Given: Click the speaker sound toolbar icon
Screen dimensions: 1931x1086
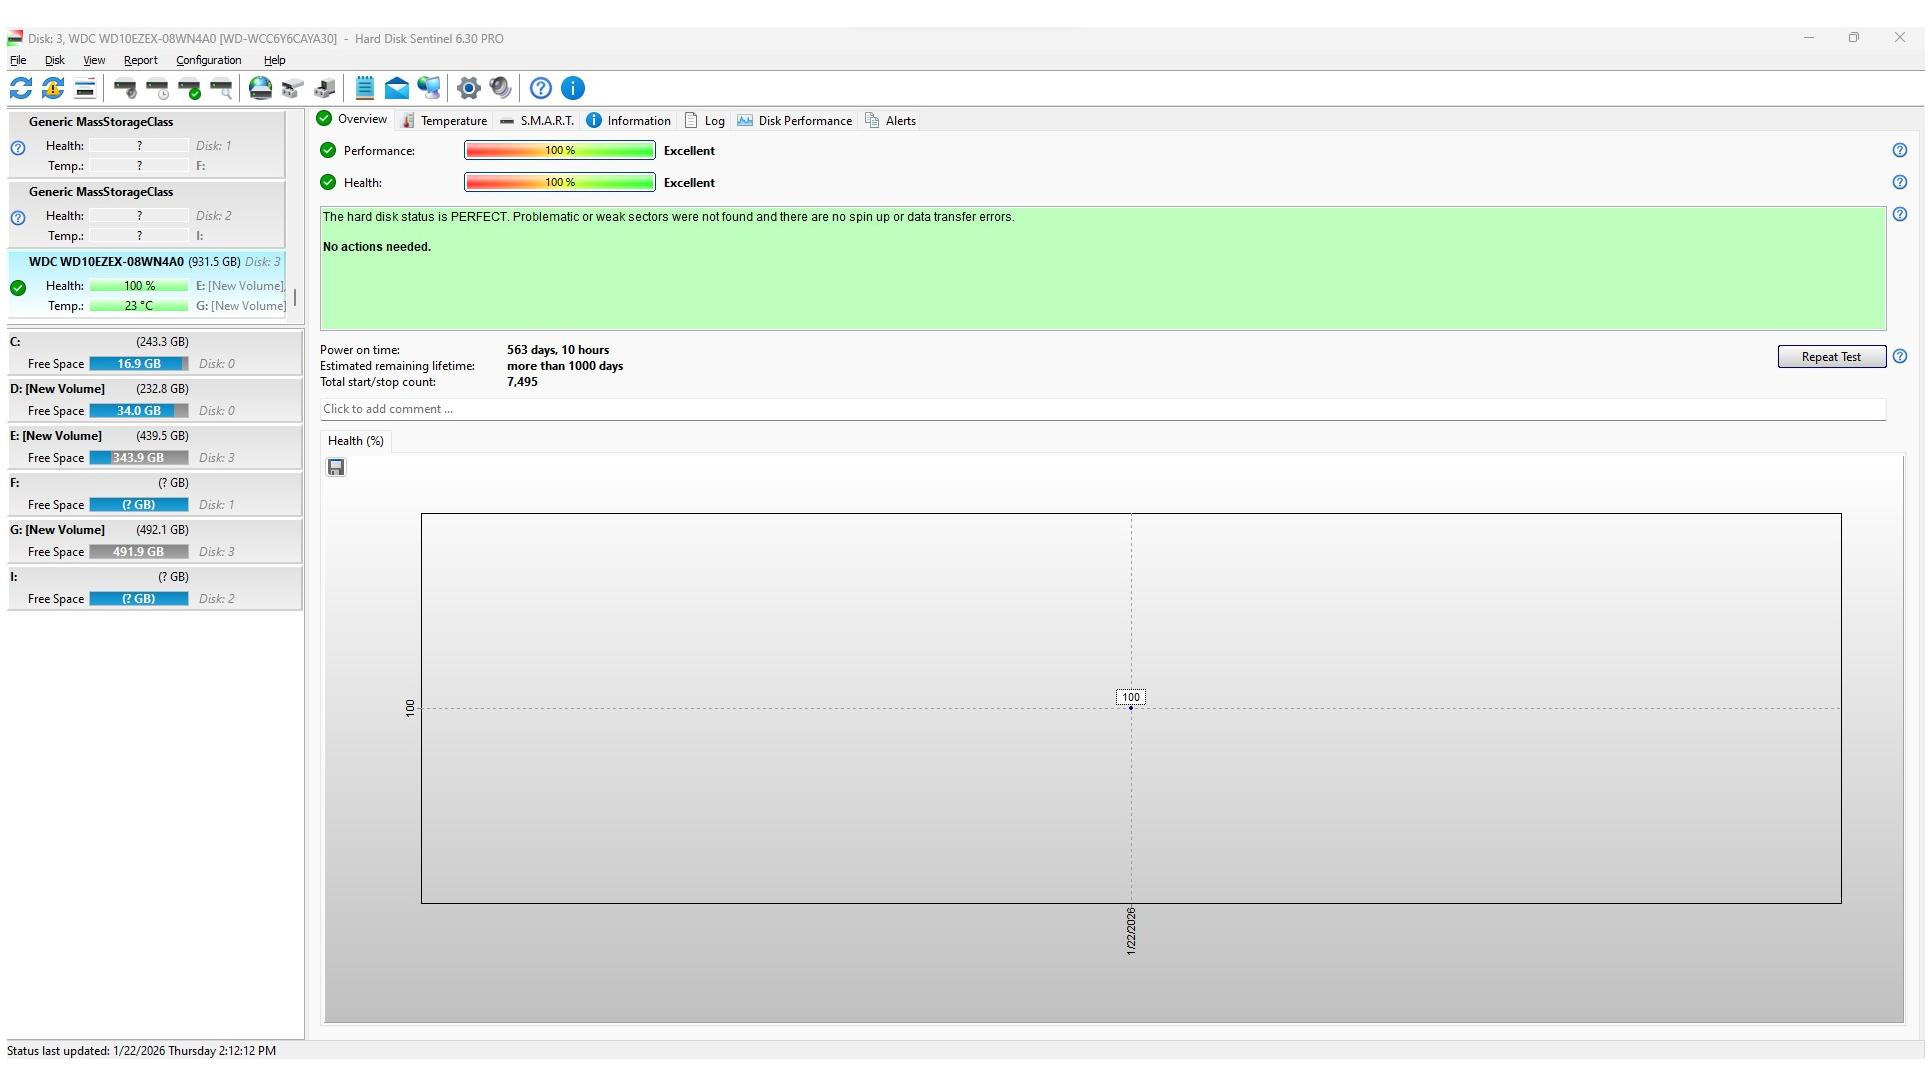Looking at the screenshot, I should (x=500, y=88).
